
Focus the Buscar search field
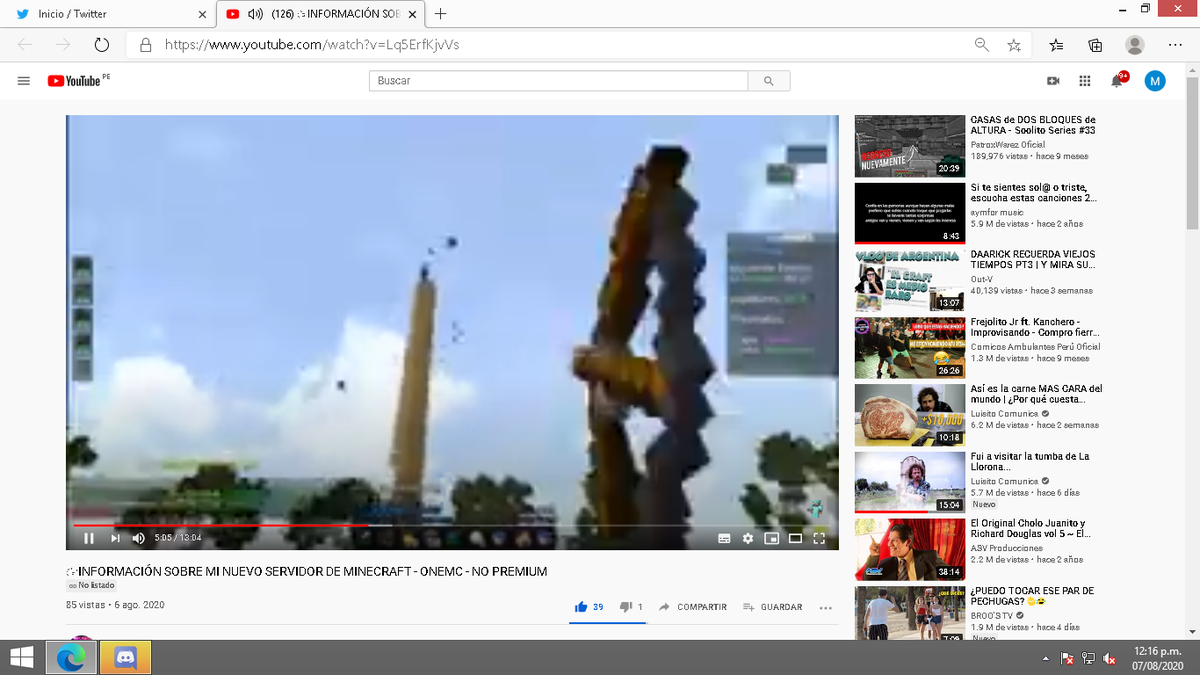(x=559, y=81)
